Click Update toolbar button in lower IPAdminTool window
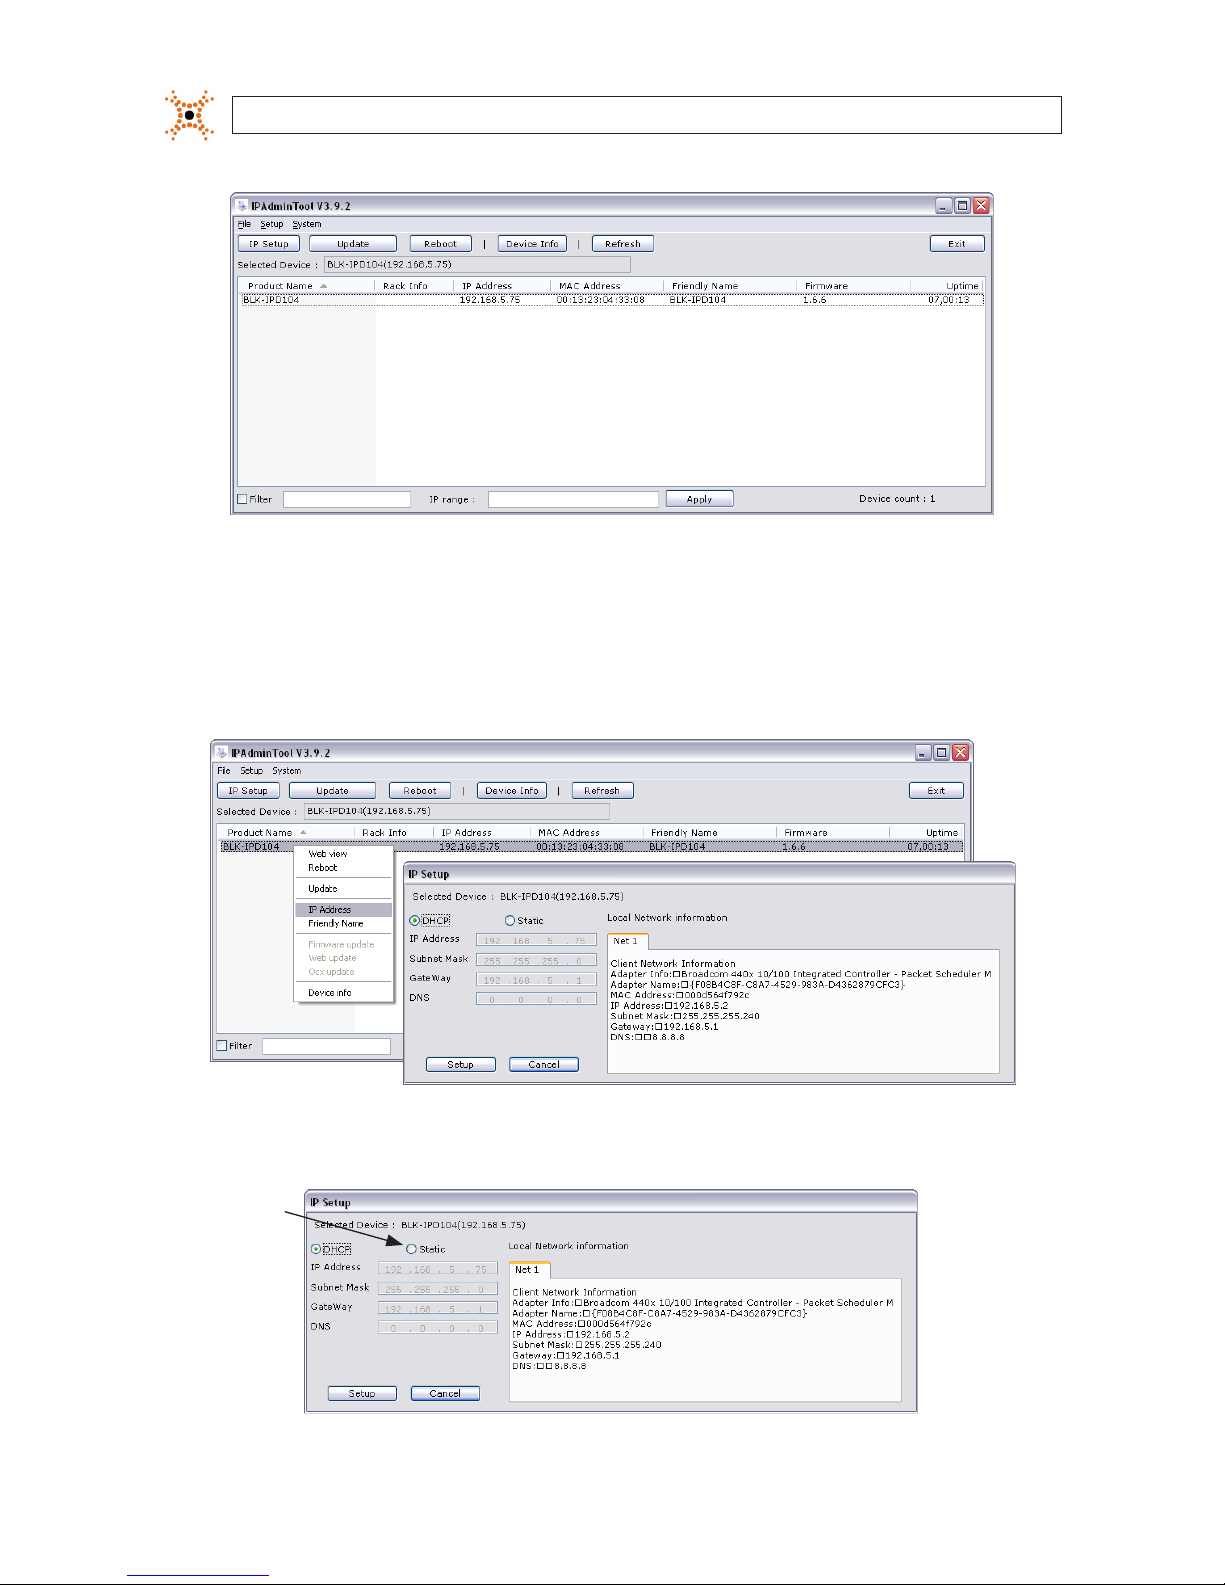Image resolution: width=1225 pixels, height=1585 pixels. 332,791
